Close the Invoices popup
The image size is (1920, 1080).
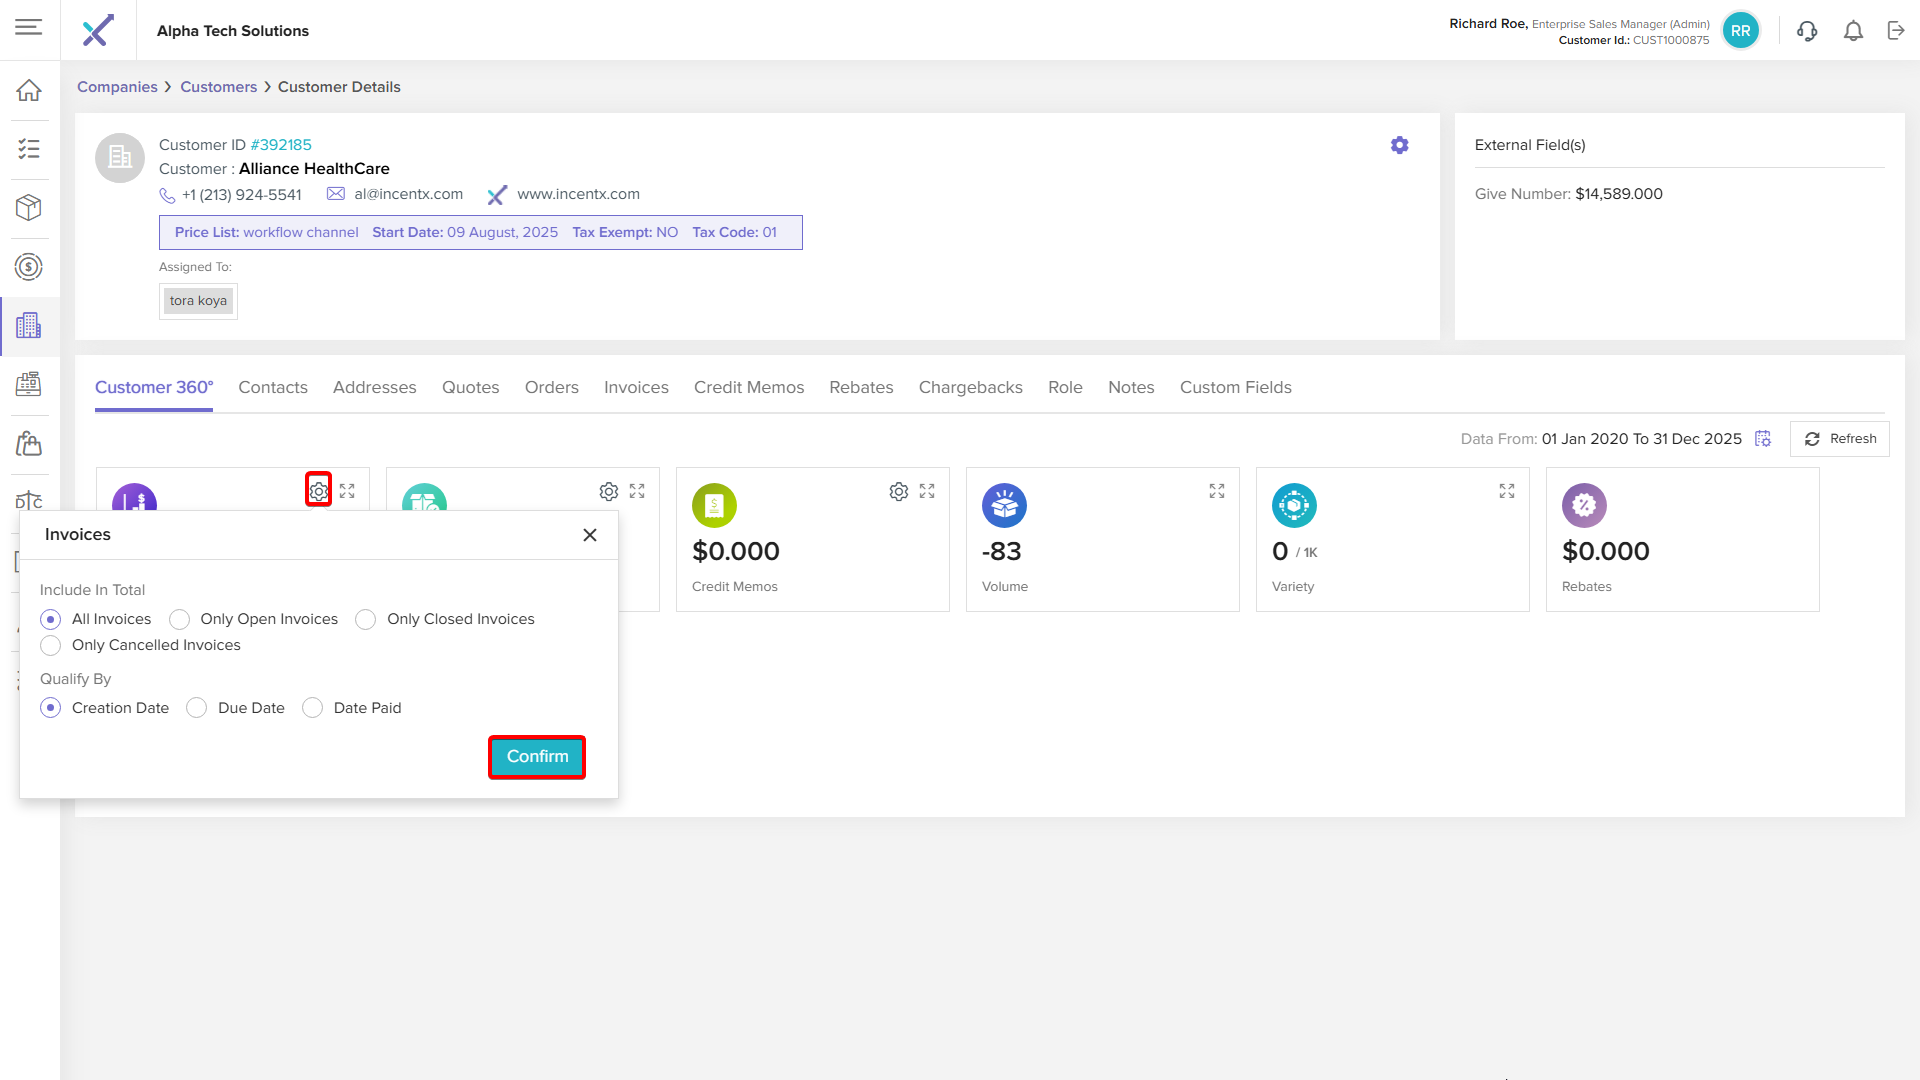590,535
